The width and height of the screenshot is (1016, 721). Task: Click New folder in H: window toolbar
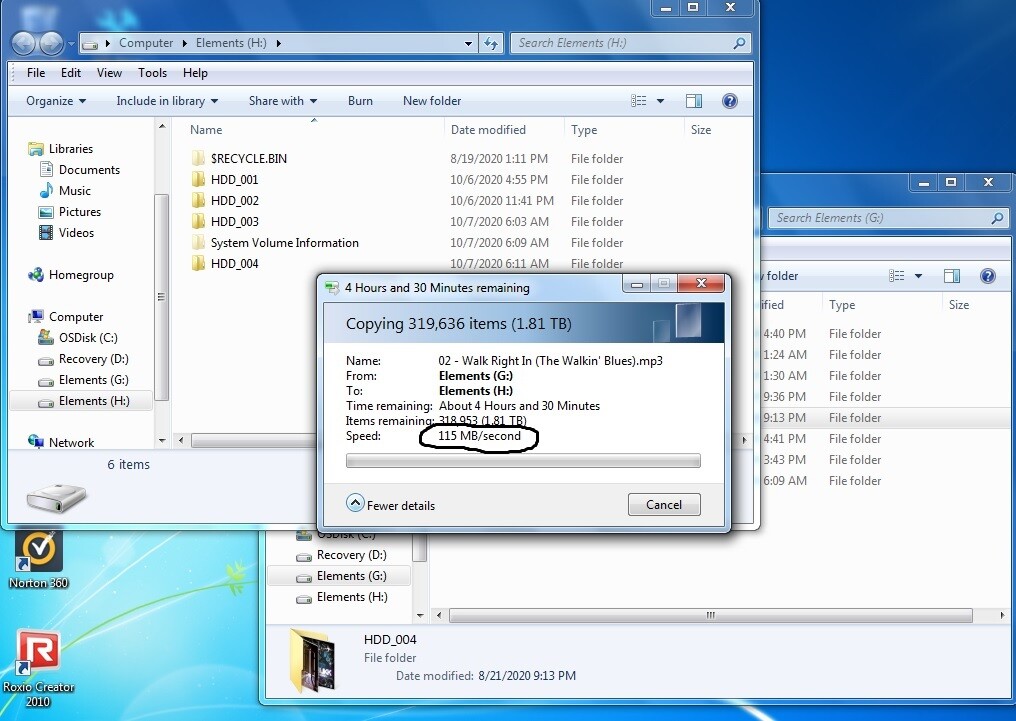tap(432, 101)
